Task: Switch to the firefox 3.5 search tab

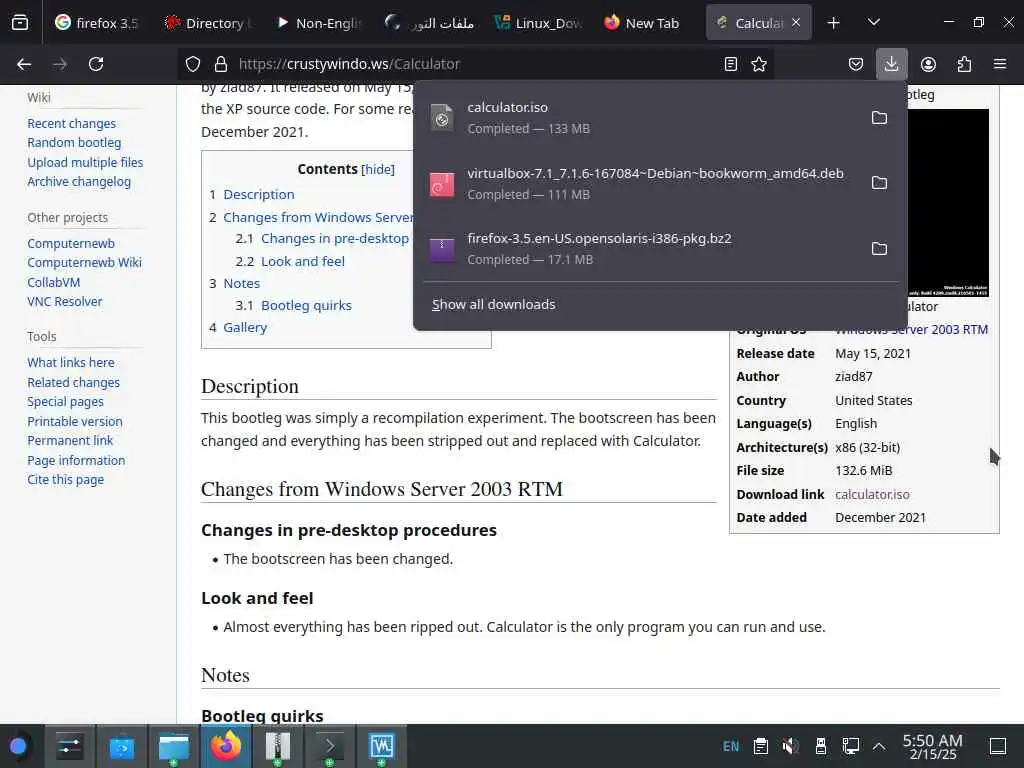Action: coord(97,23)
